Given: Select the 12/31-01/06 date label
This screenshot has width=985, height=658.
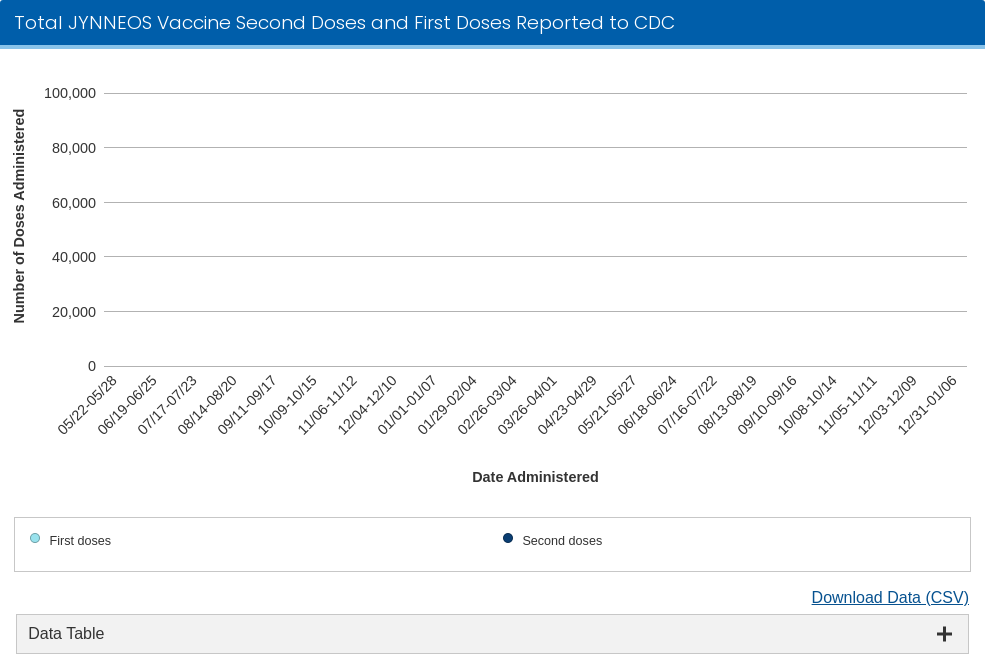Looking at the screenshot, I should (x=928, y=405).
